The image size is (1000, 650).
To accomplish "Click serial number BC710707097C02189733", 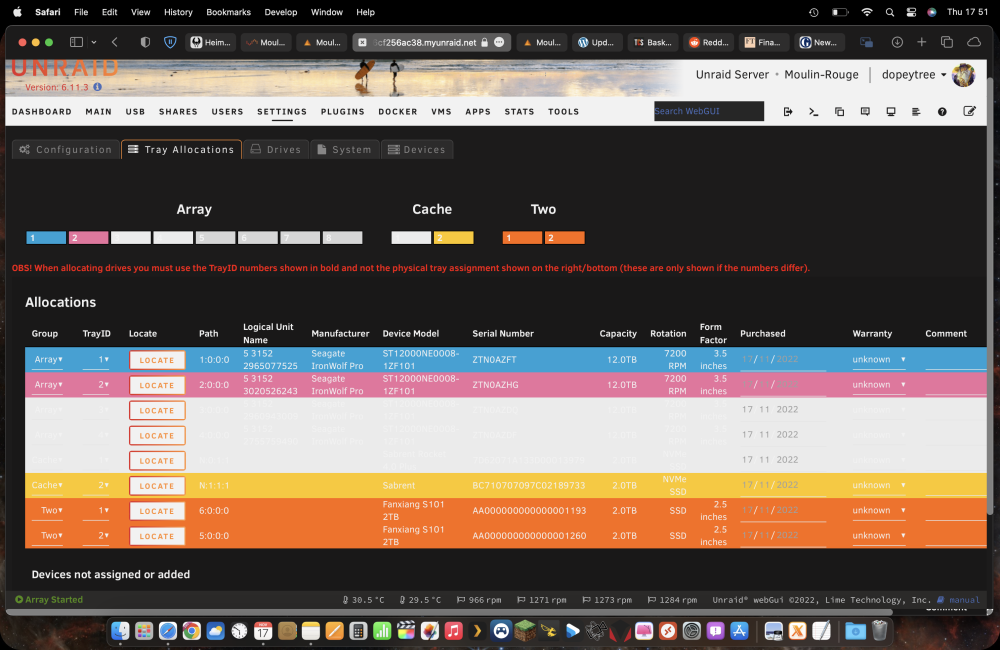I will (x=529, y=485).
